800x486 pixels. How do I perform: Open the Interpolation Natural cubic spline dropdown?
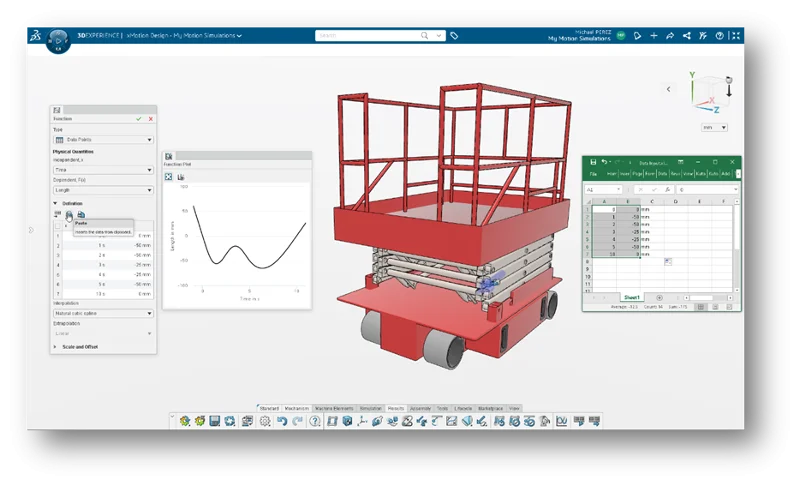pos(103,312)
